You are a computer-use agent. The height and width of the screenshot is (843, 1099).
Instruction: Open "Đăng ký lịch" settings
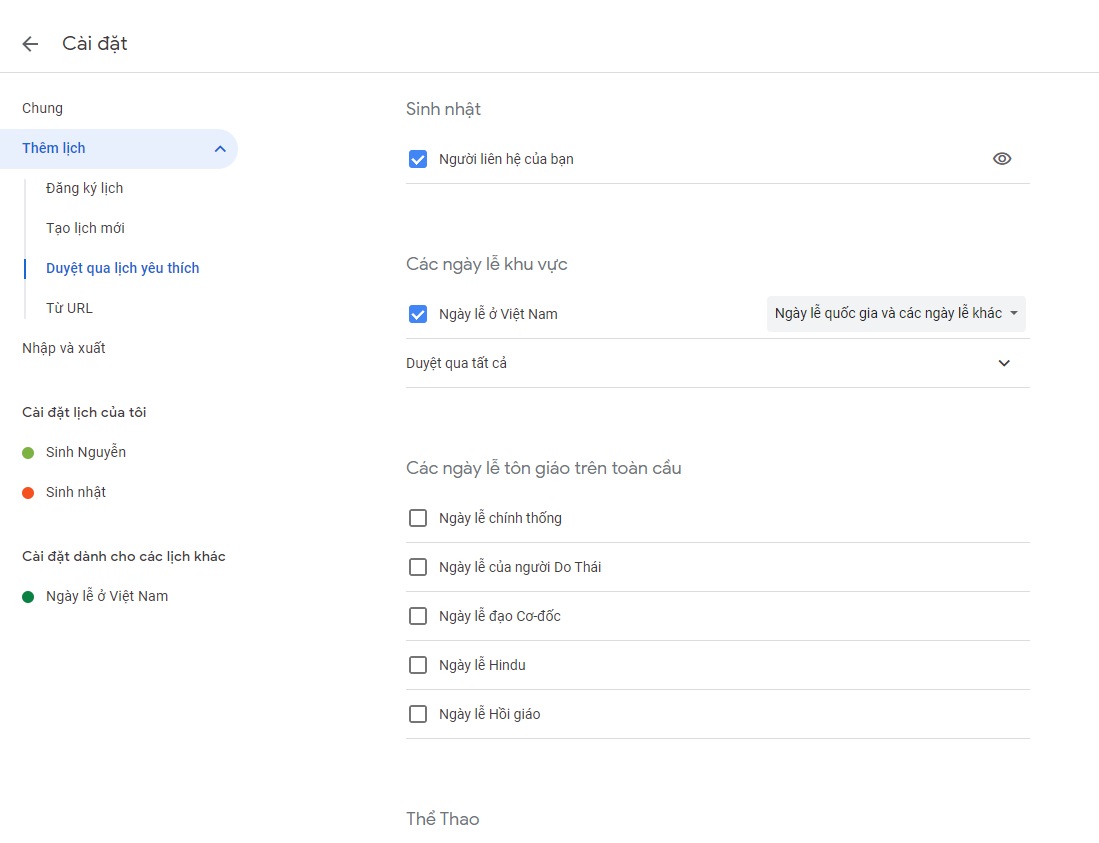pyautogui.click(x=84, y=188)
